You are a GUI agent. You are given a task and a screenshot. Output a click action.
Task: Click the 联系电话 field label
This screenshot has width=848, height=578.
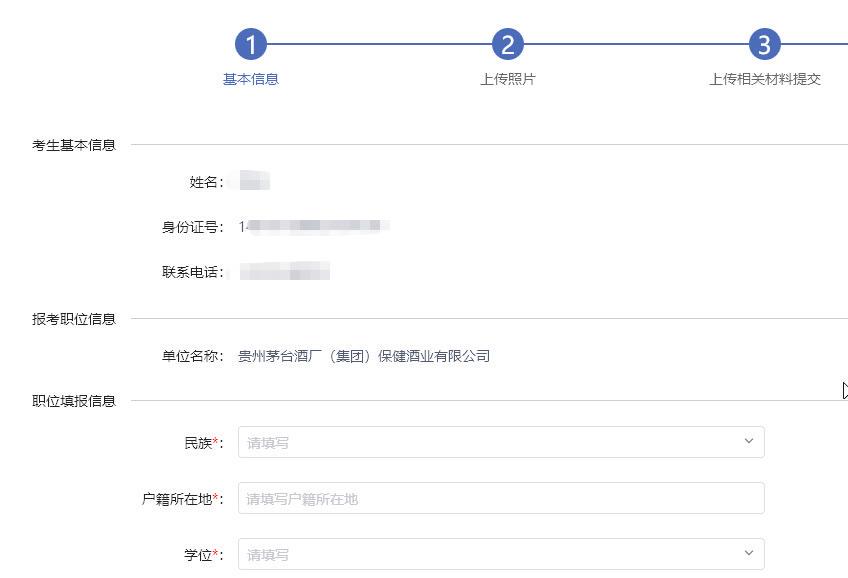click(192, 272)
